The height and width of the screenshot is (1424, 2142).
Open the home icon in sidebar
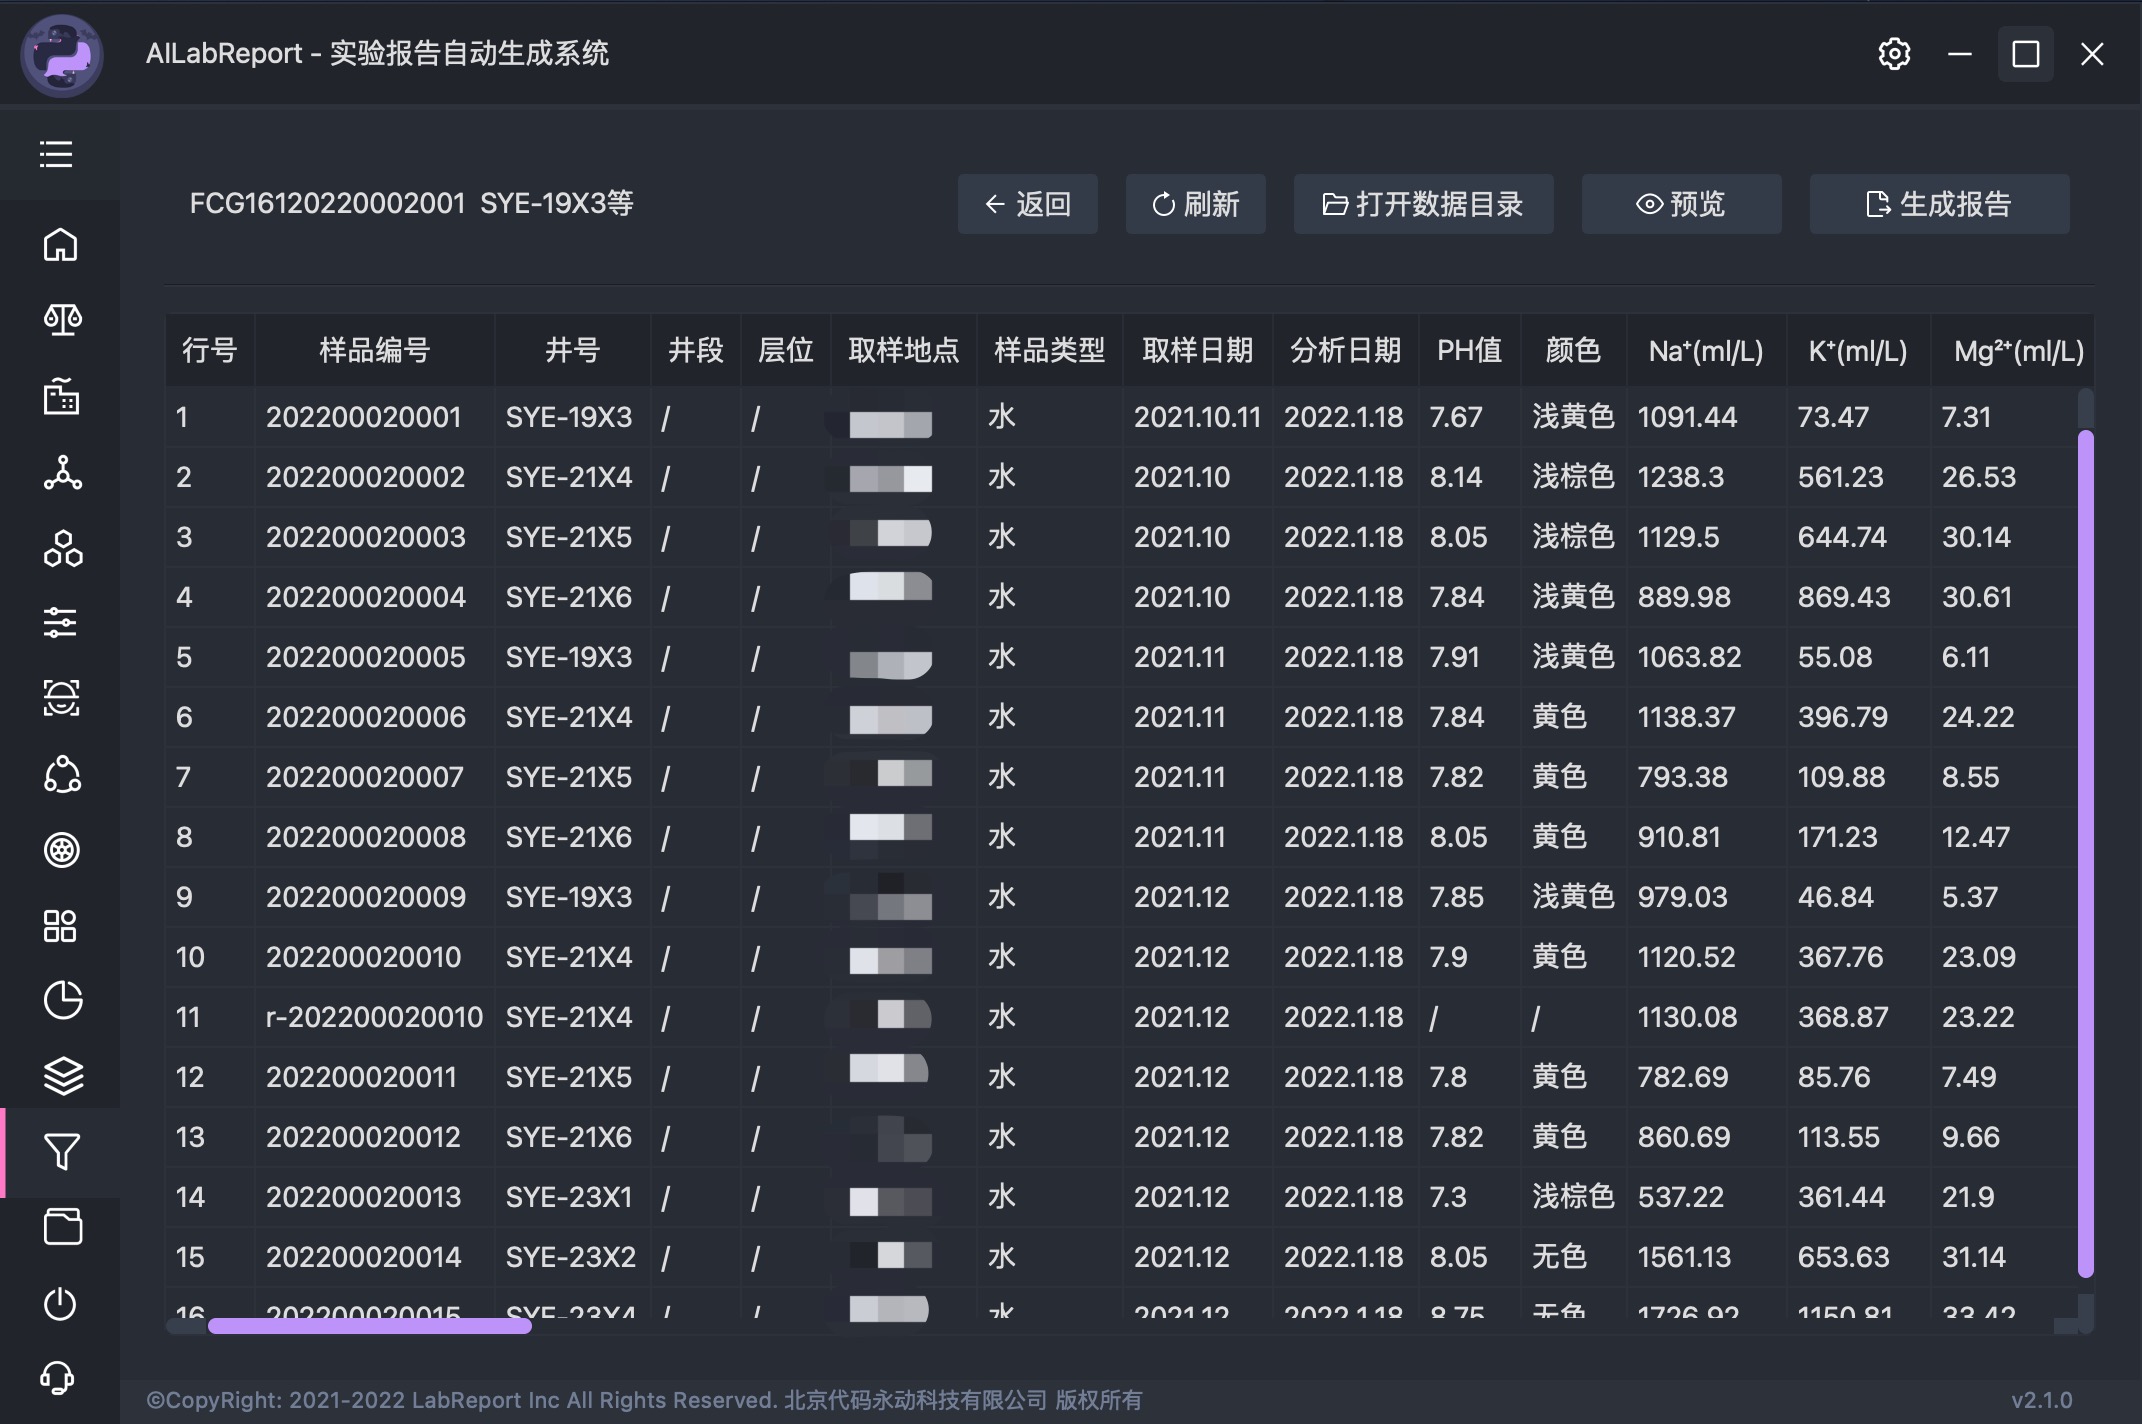(61, 244)
